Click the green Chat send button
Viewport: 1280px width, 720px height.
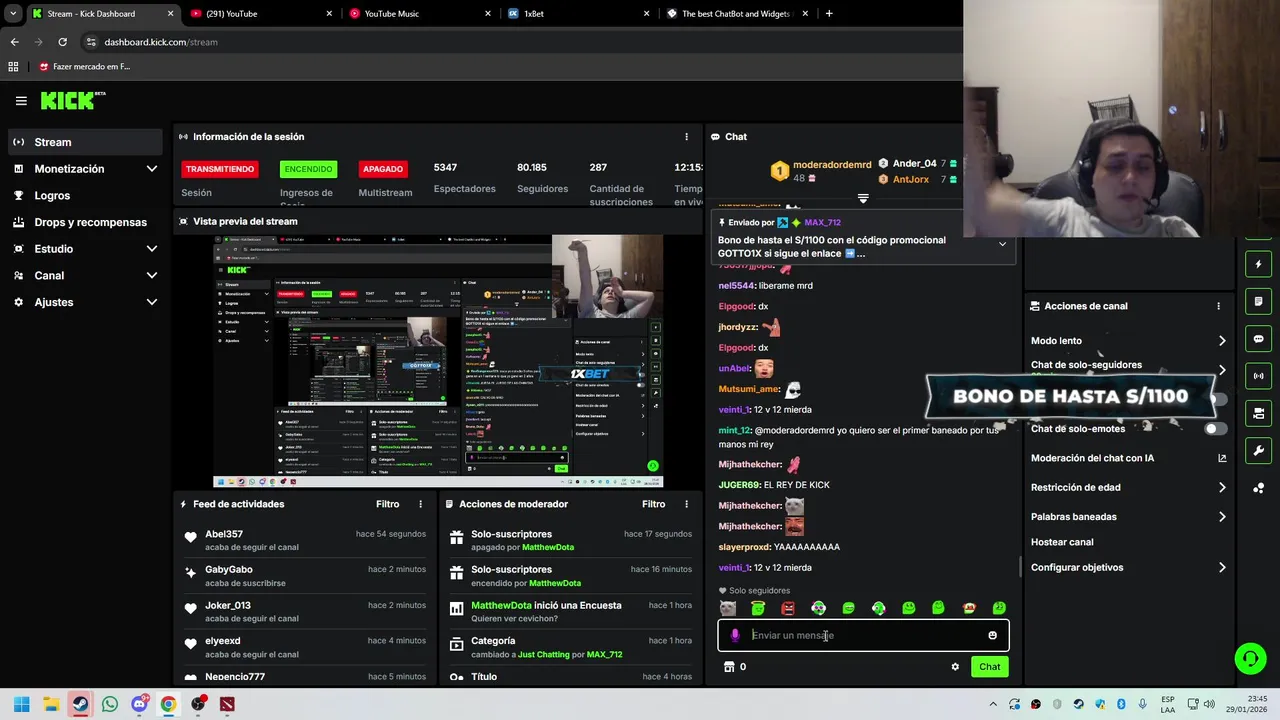click(989, 667)
